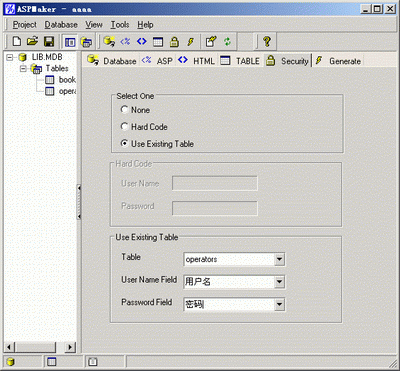400x371 pixels.
Task: Open the Database menu
Action: pyautogui.click(x=61, y=25)
